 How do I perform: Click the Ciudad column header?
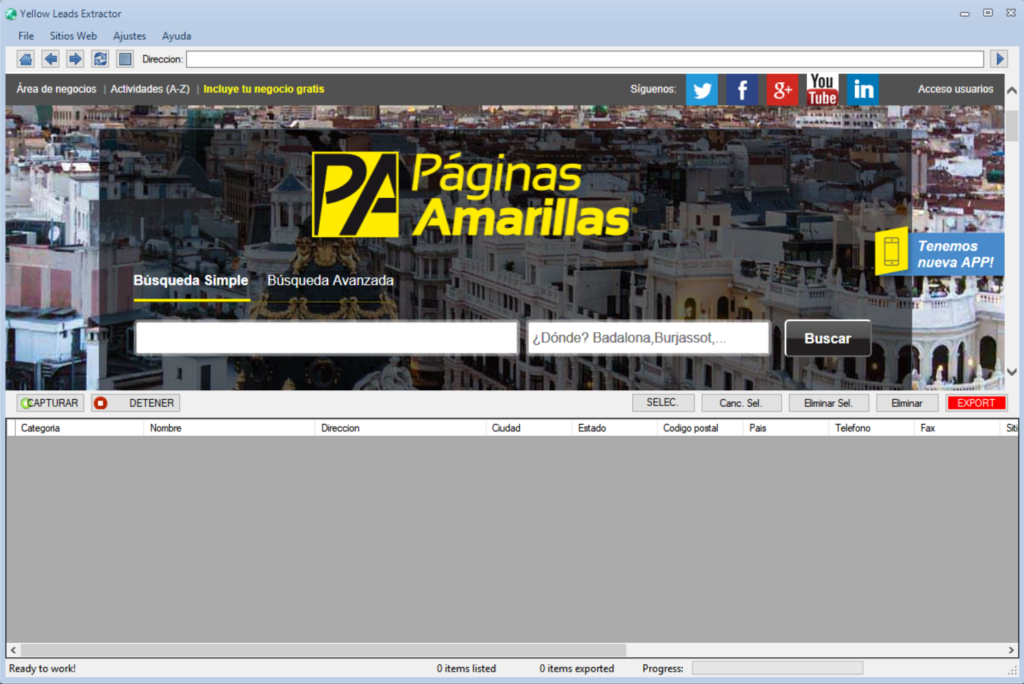click(x=530, y=428)
